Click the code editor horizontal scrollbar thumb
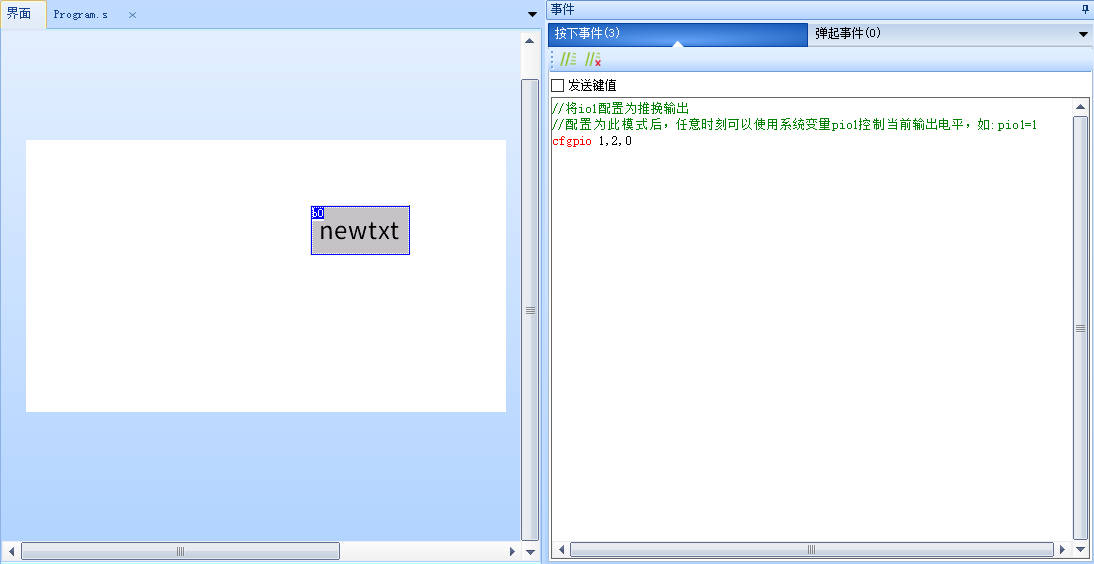This screenshot has width=1094, height=564. (811, 549)
